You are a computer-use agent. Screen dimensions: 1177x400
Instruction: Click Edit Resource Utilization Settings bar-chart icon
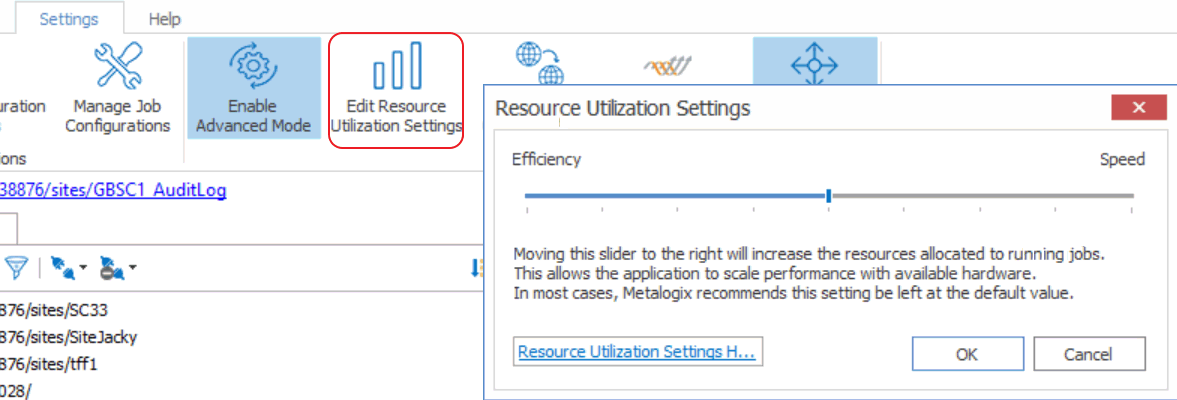[x=396, y=66]
